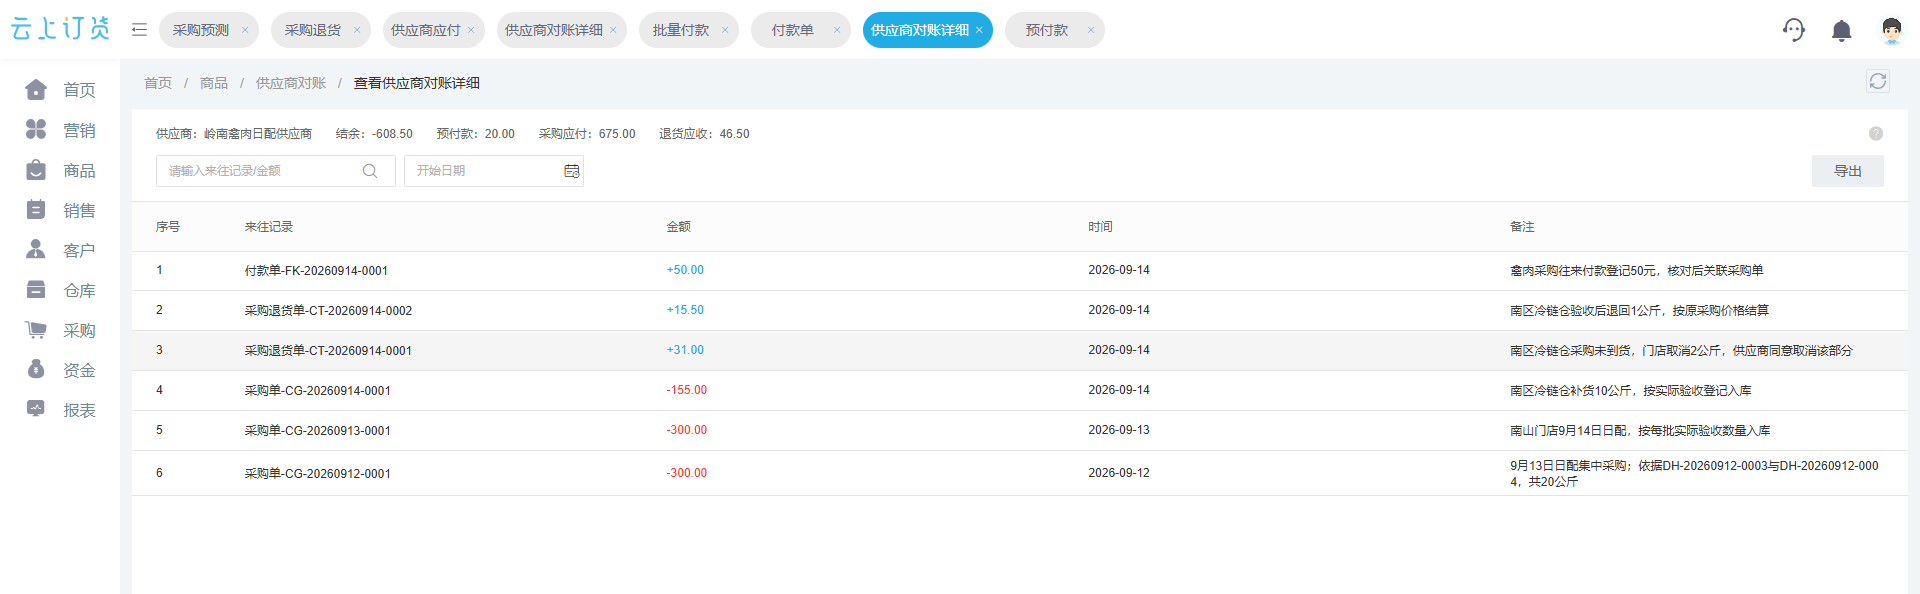The image size is (1920, 594).
Task: Close the 采购退货 tab
Action: click(x=357, y=30)
